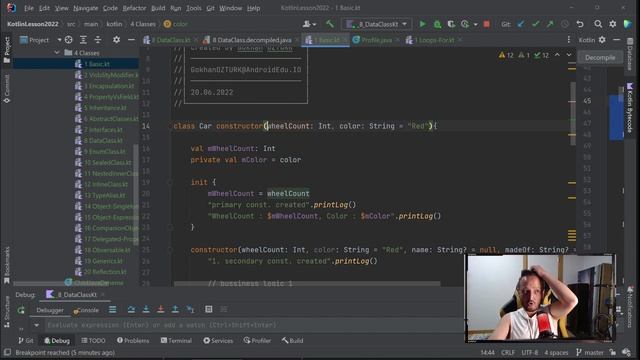Screen dimensions: 640x360
Task: Rollback changes with the undo arrow icon
Action: [x=580, y=24]
